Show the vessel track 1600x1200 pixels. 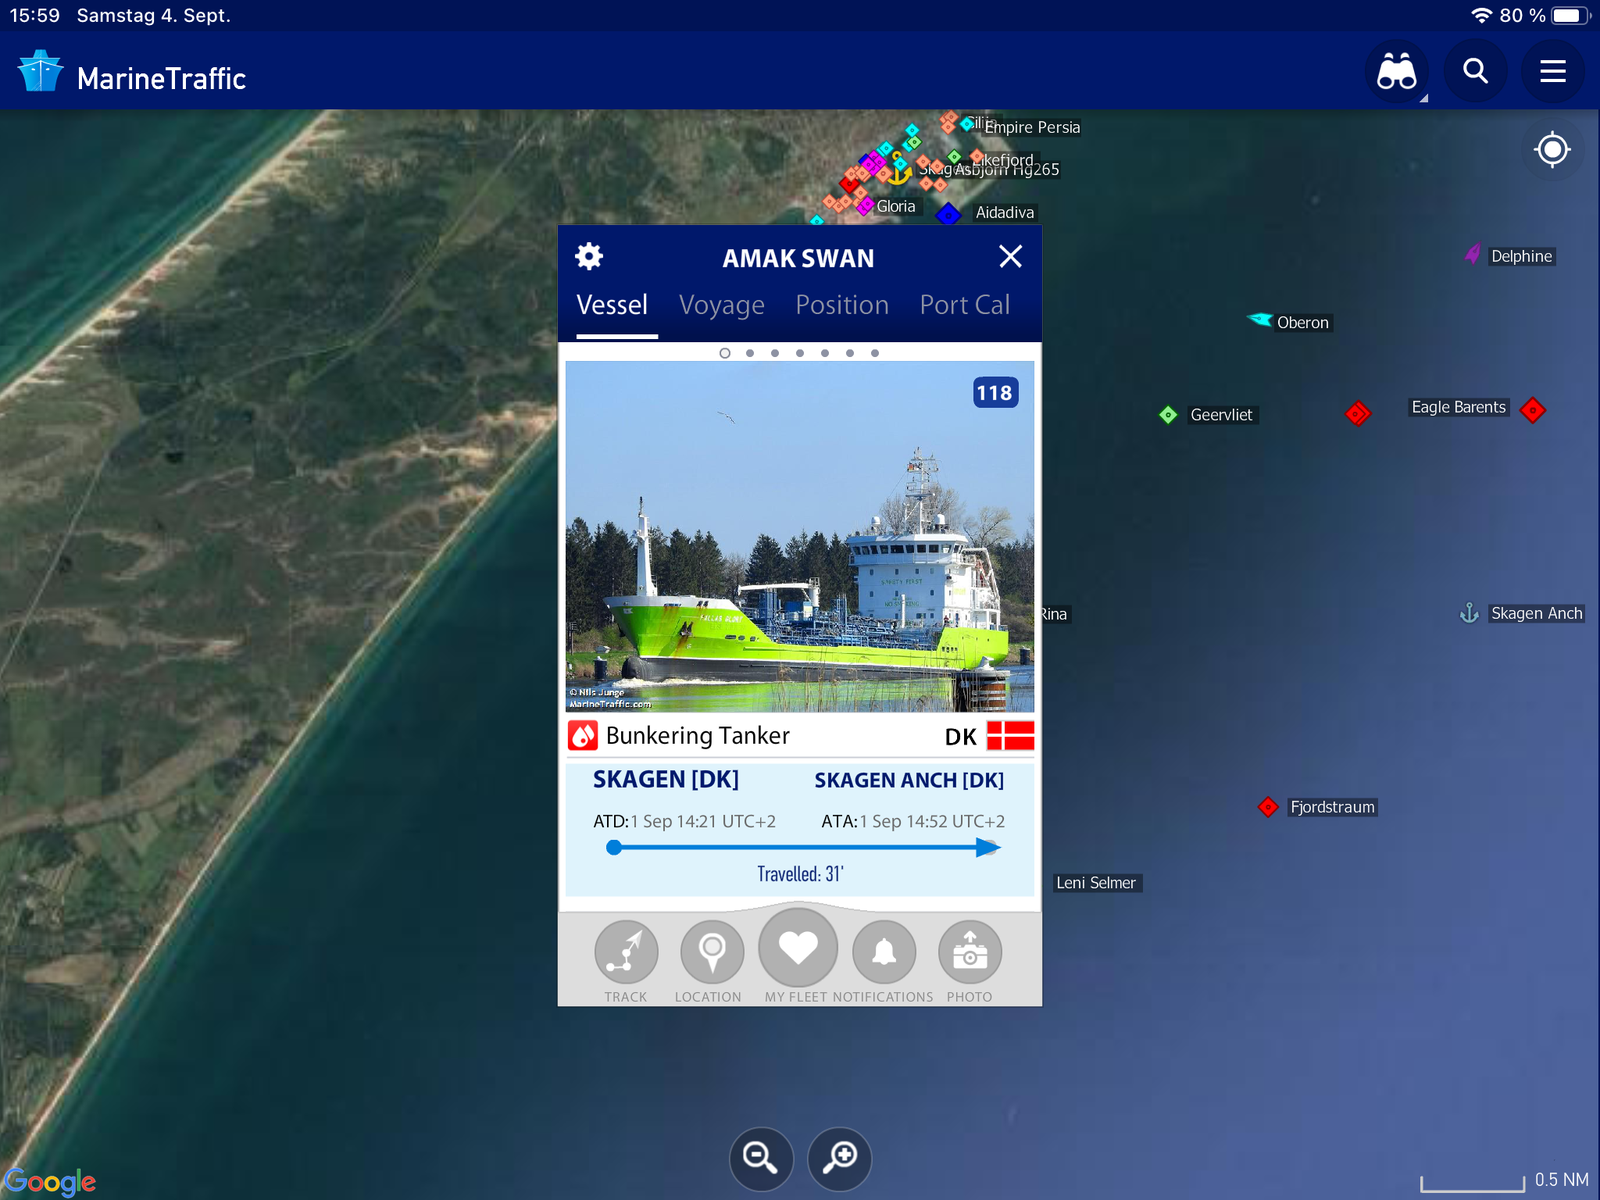pyautogui.click(x=626, y=952)
